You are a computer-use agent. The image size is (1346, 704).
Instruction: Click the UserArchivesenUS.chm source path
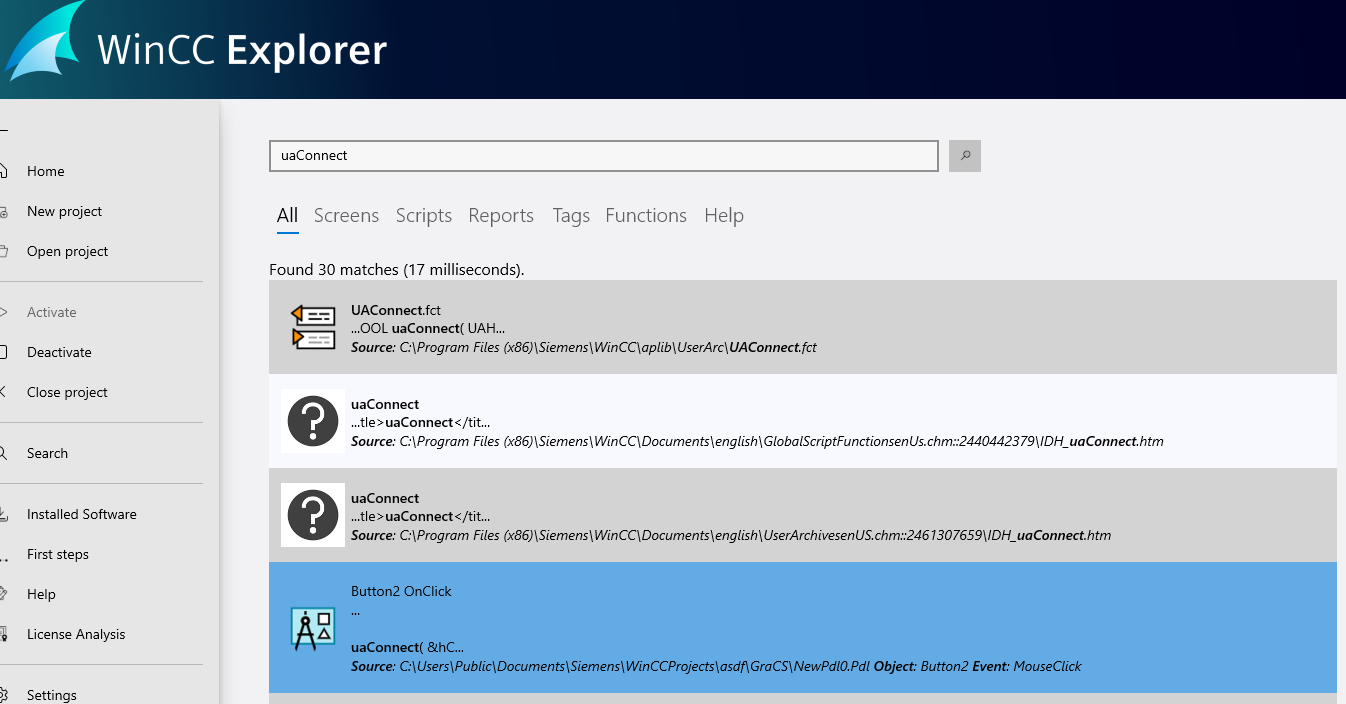point(731,535)
